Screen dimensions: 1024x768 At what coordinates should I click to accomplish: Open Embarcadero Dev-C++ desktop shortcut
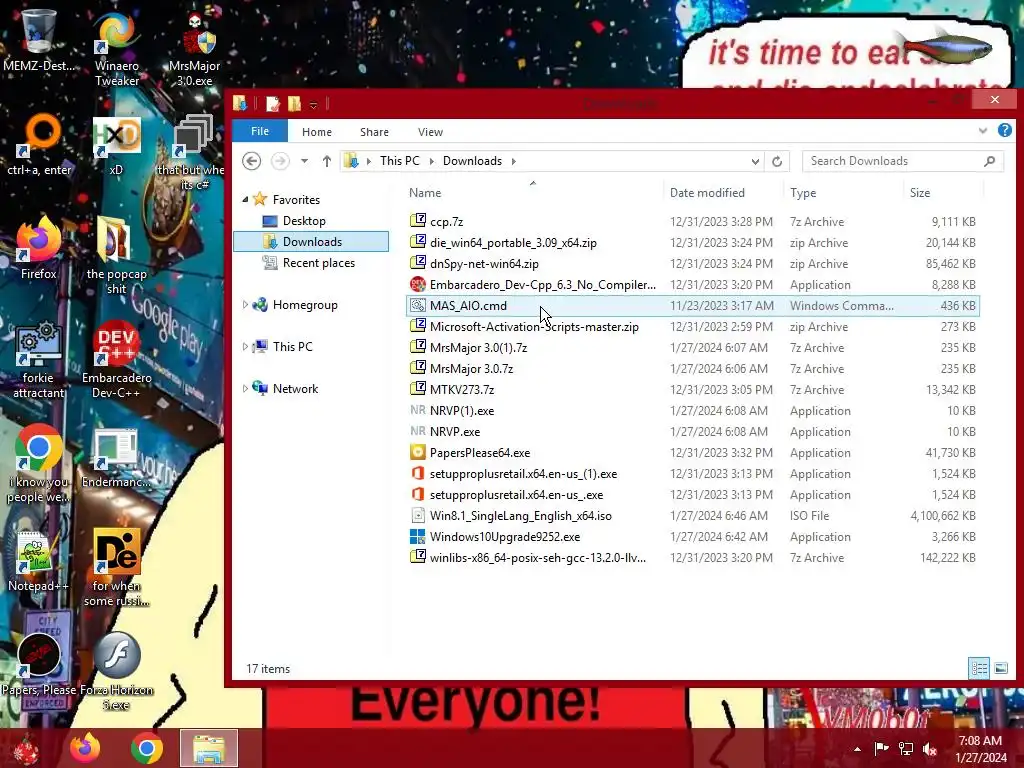pos(116,359)
